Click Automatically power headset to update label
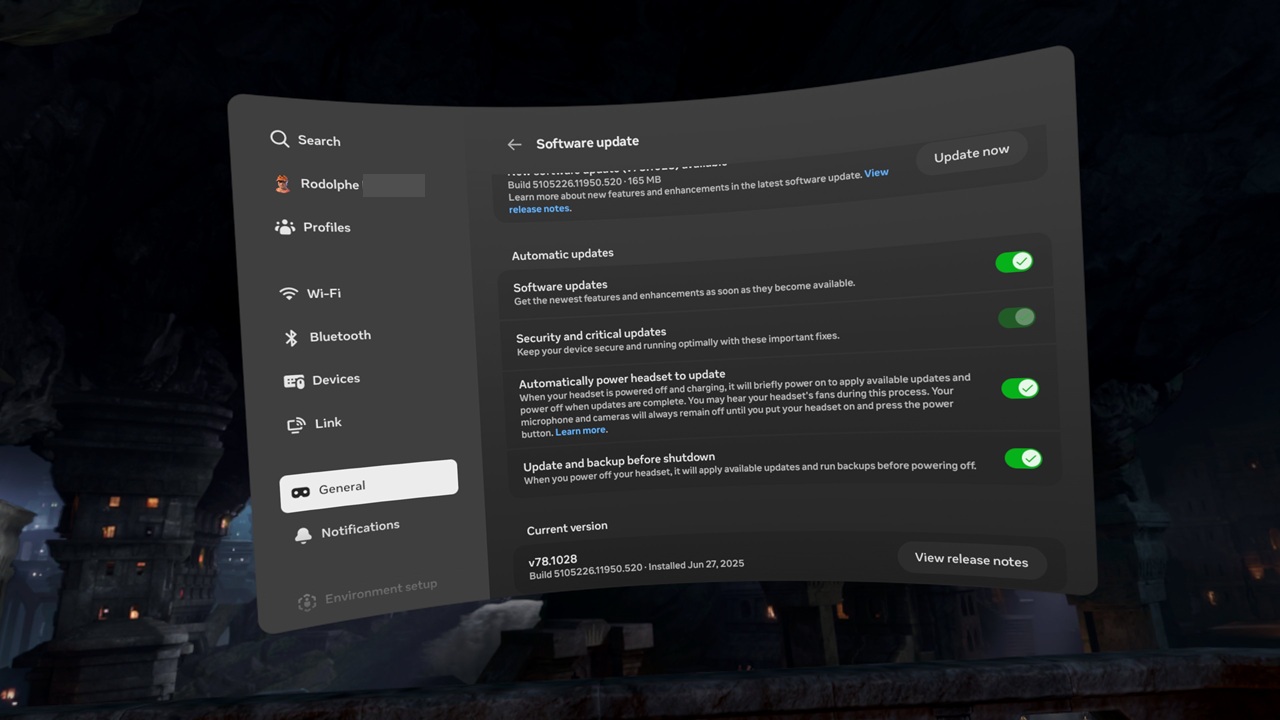The height and width of the screenshot is (720, 1280). [622, 379]
